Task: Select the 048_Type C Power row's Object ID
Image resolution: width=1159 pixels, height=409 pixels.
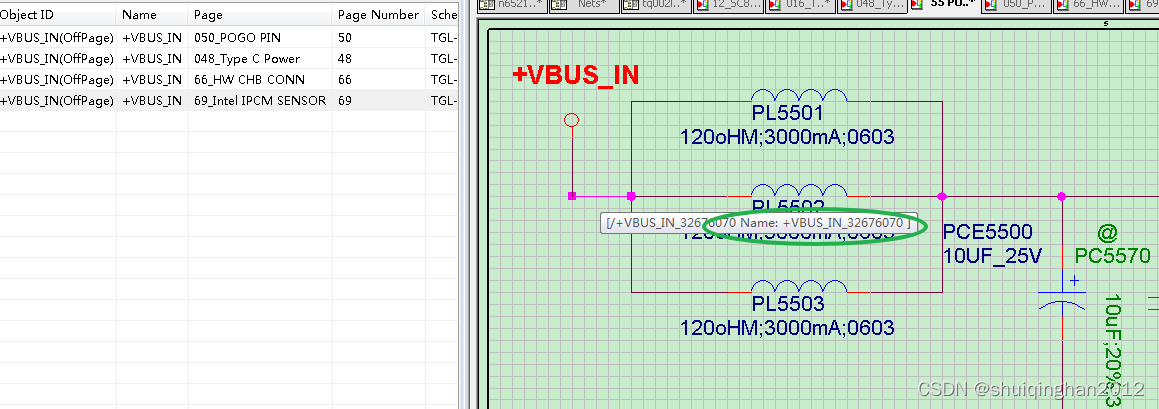Action: point(57,58)
